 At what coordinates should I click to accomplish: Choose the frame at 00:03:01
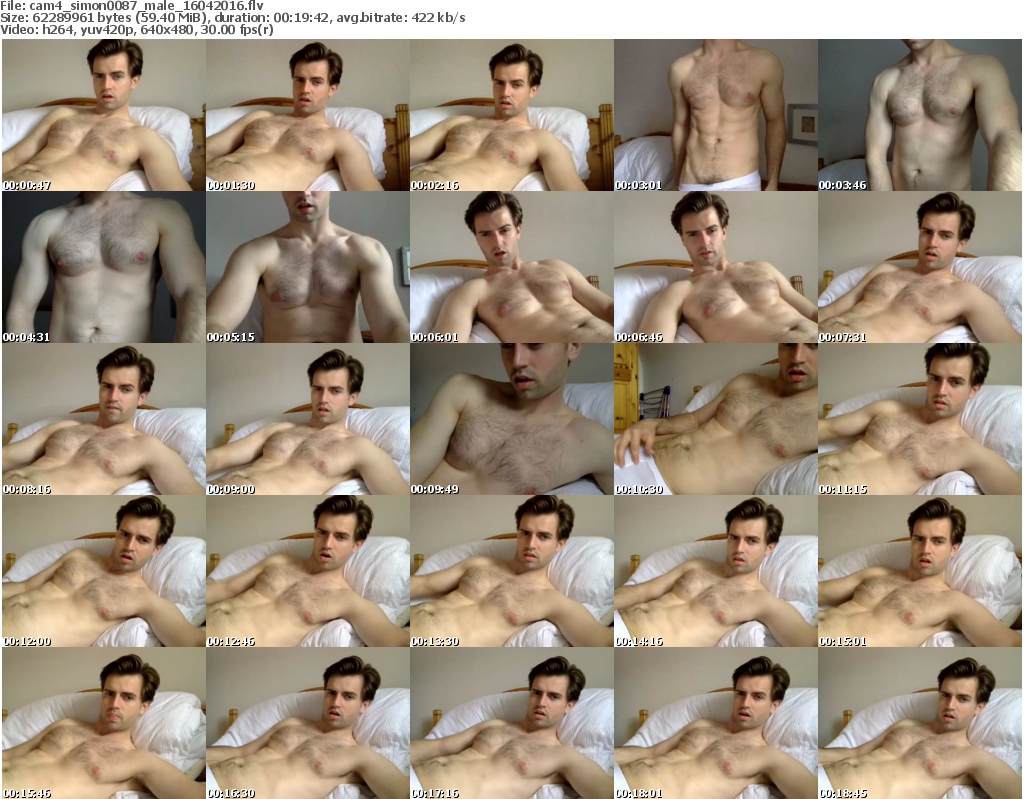pyautogui.click(x=716, y=115)
